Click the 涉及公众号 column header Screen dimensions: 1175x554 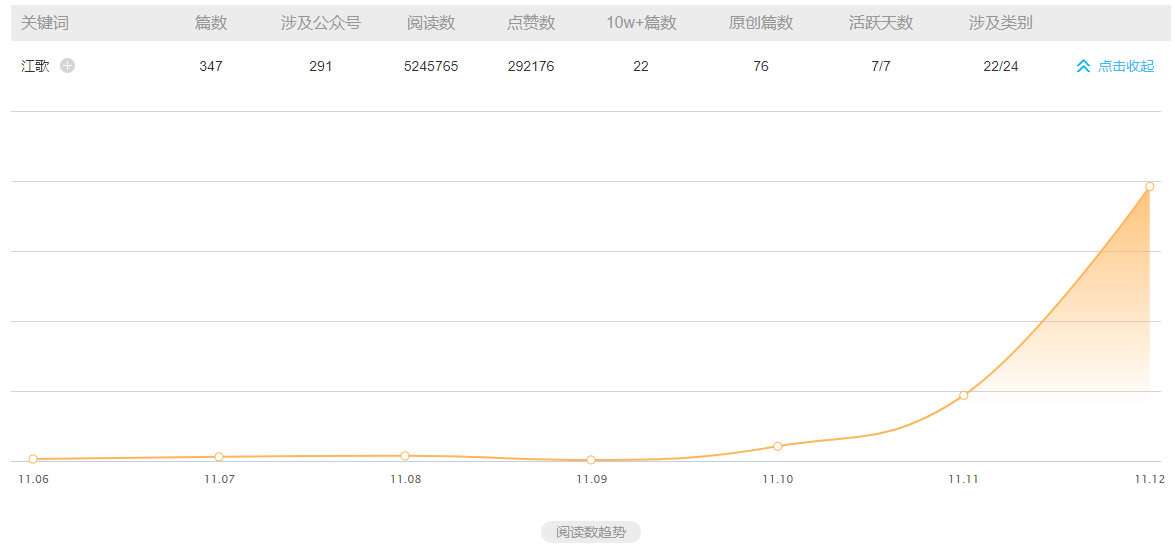pos(321,23)
